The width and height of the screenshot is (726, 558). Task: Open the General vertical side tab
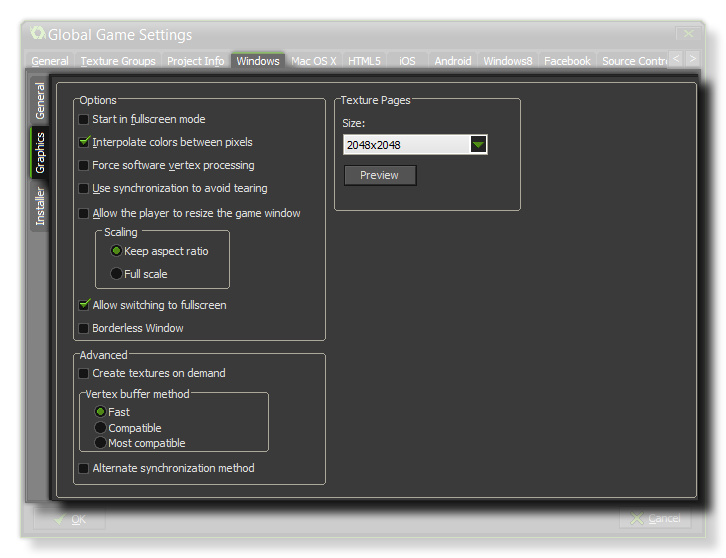pyautogui.click(x=40, y=101)
